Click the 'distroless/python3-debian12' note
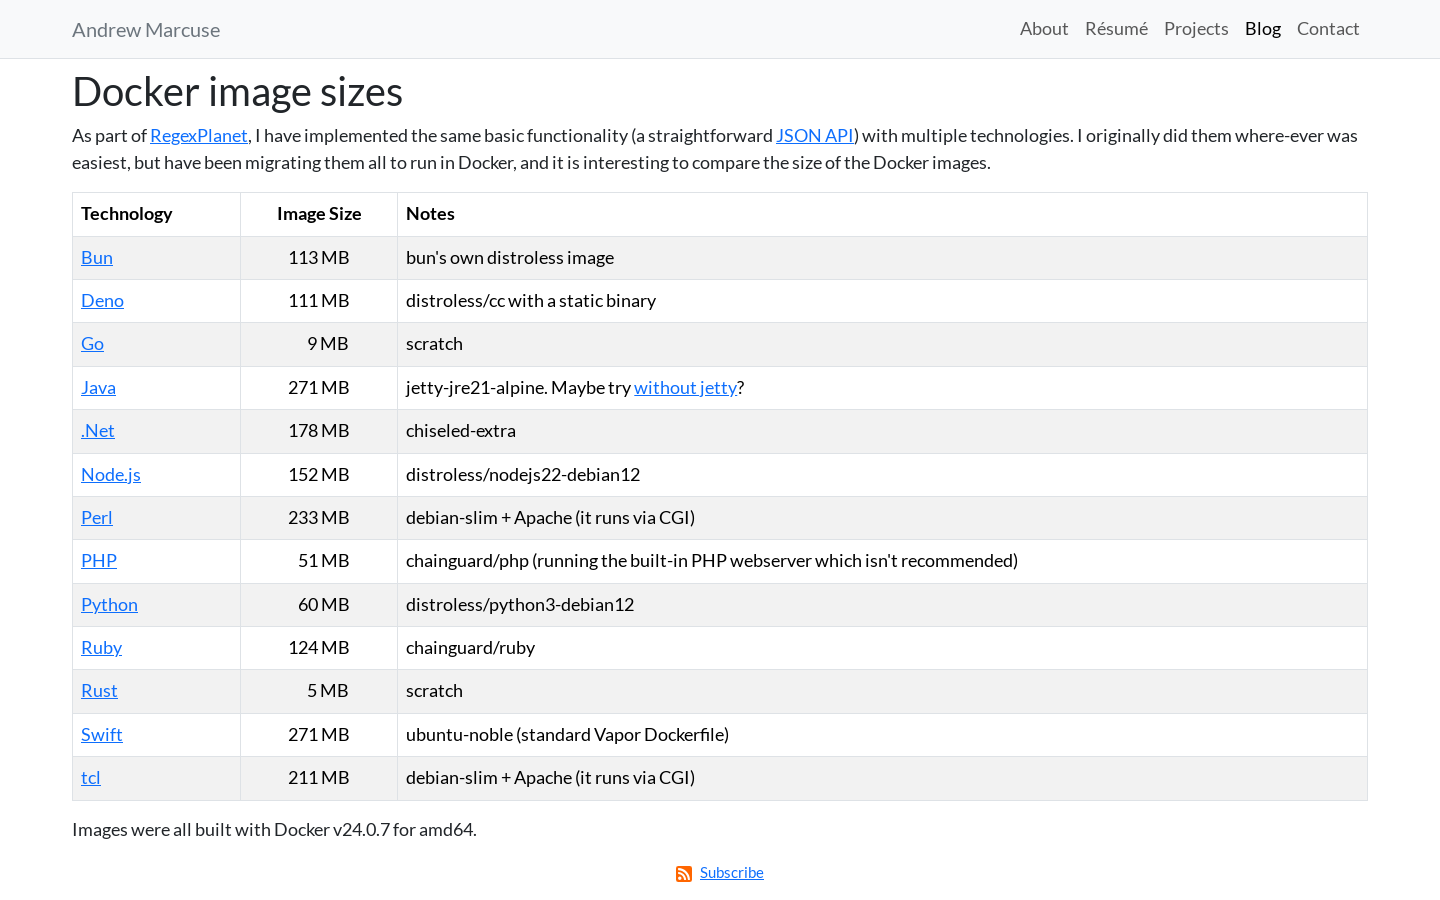The height and width of the screenshot is (900, 1440). pos(520,605)
